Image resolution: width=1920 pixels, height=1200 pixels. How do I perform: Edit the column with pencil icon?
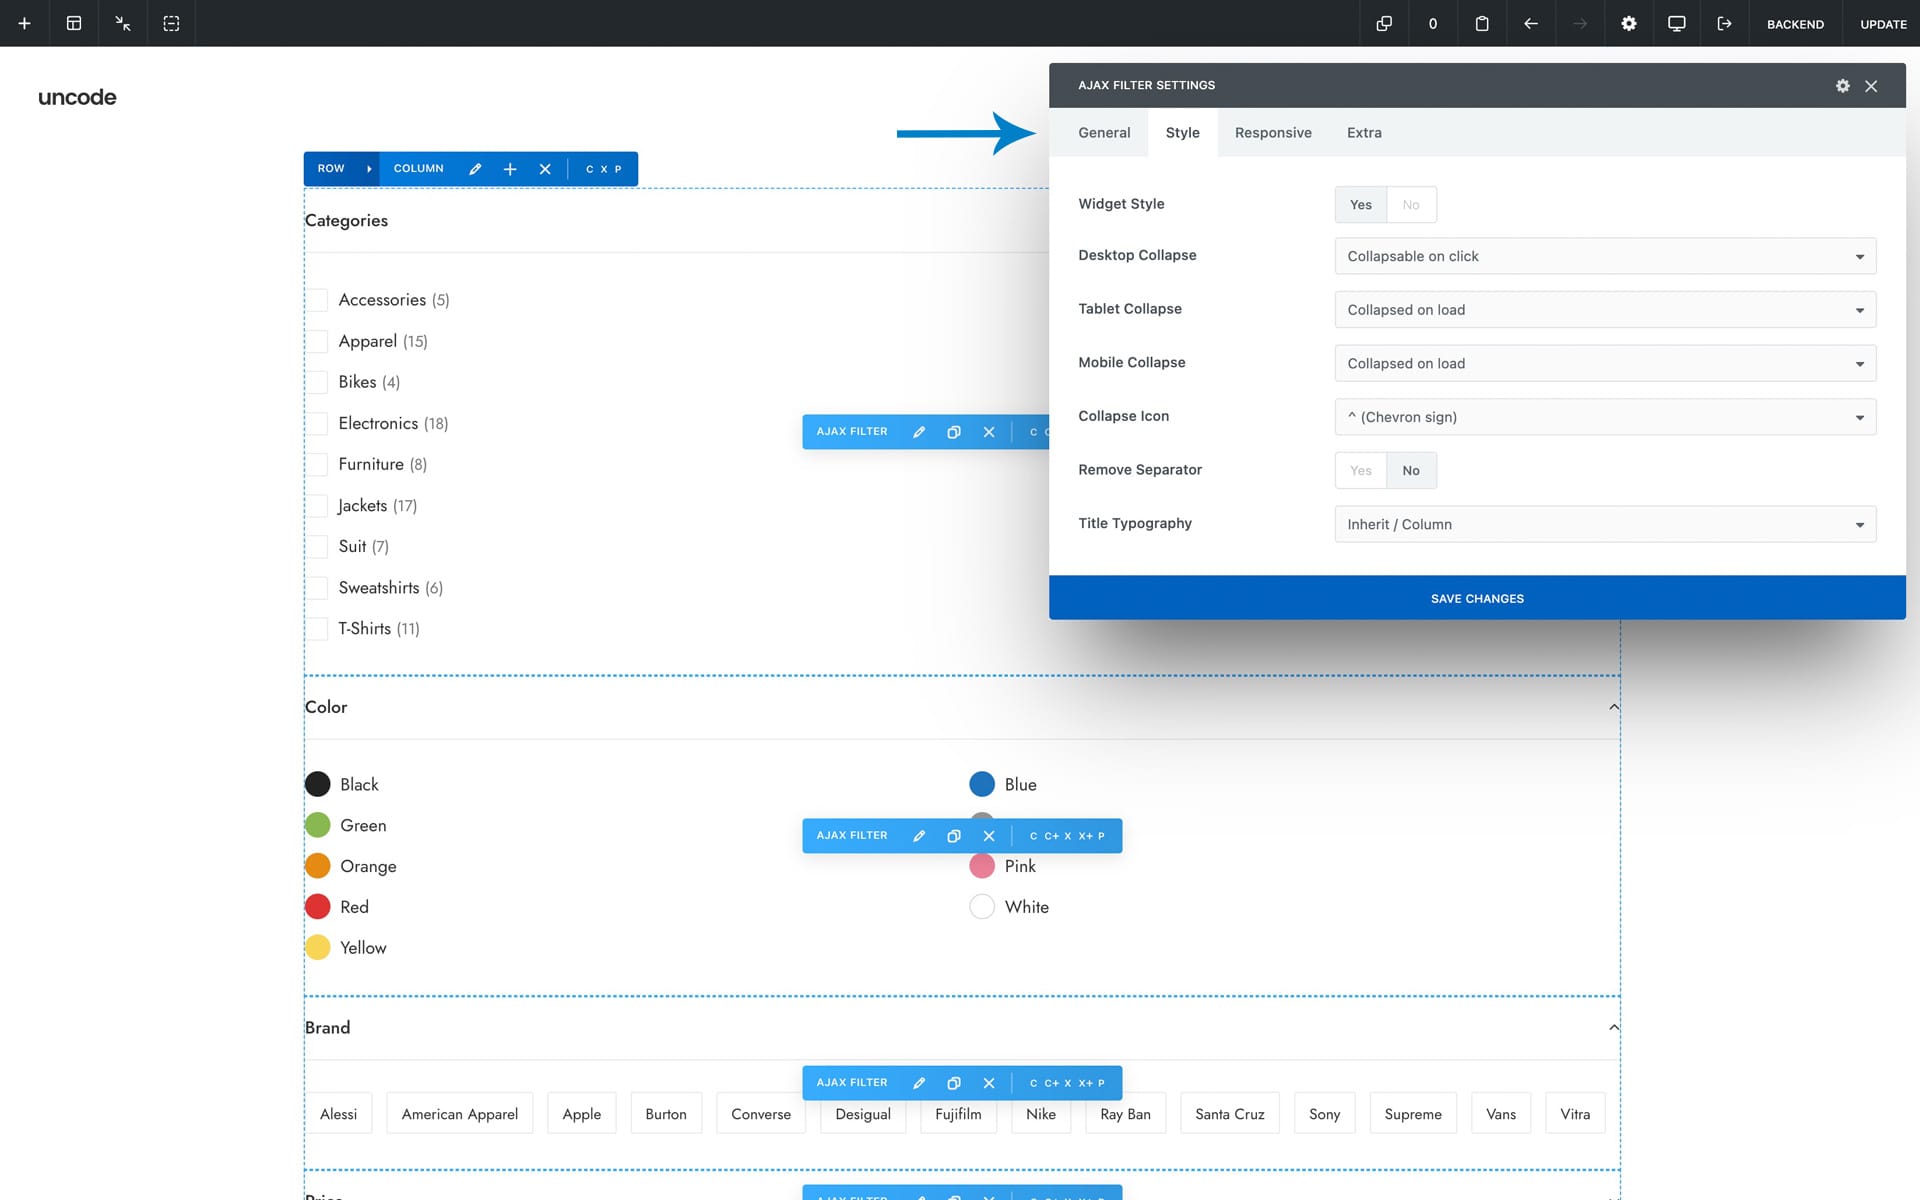coord(475,169)
